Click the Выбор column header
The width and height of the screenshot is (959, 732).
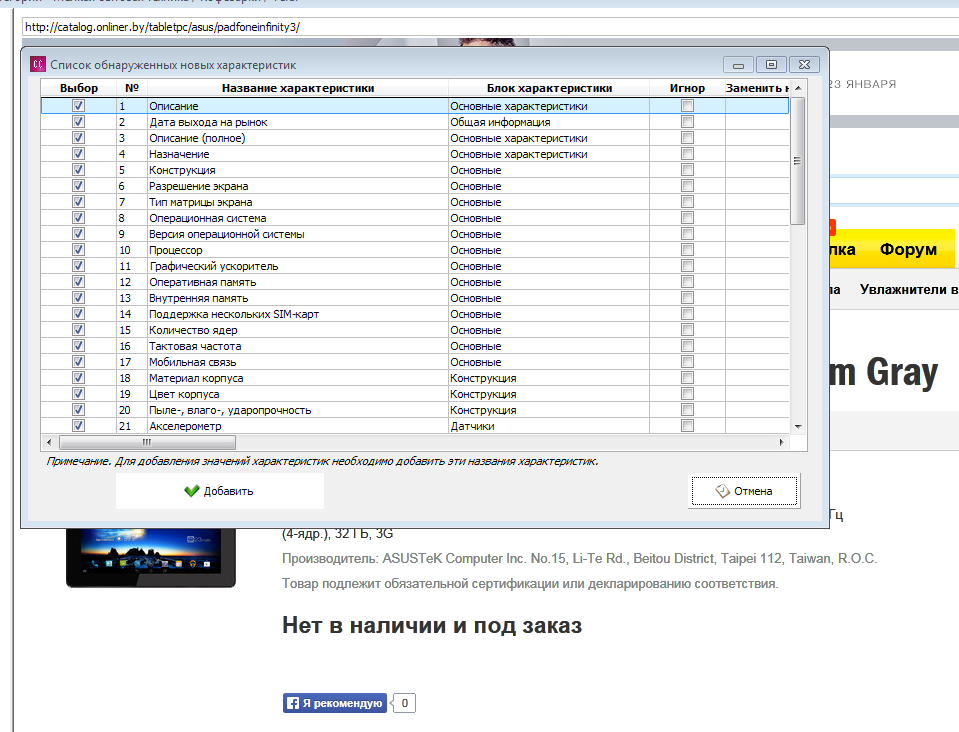pos(79,88)
